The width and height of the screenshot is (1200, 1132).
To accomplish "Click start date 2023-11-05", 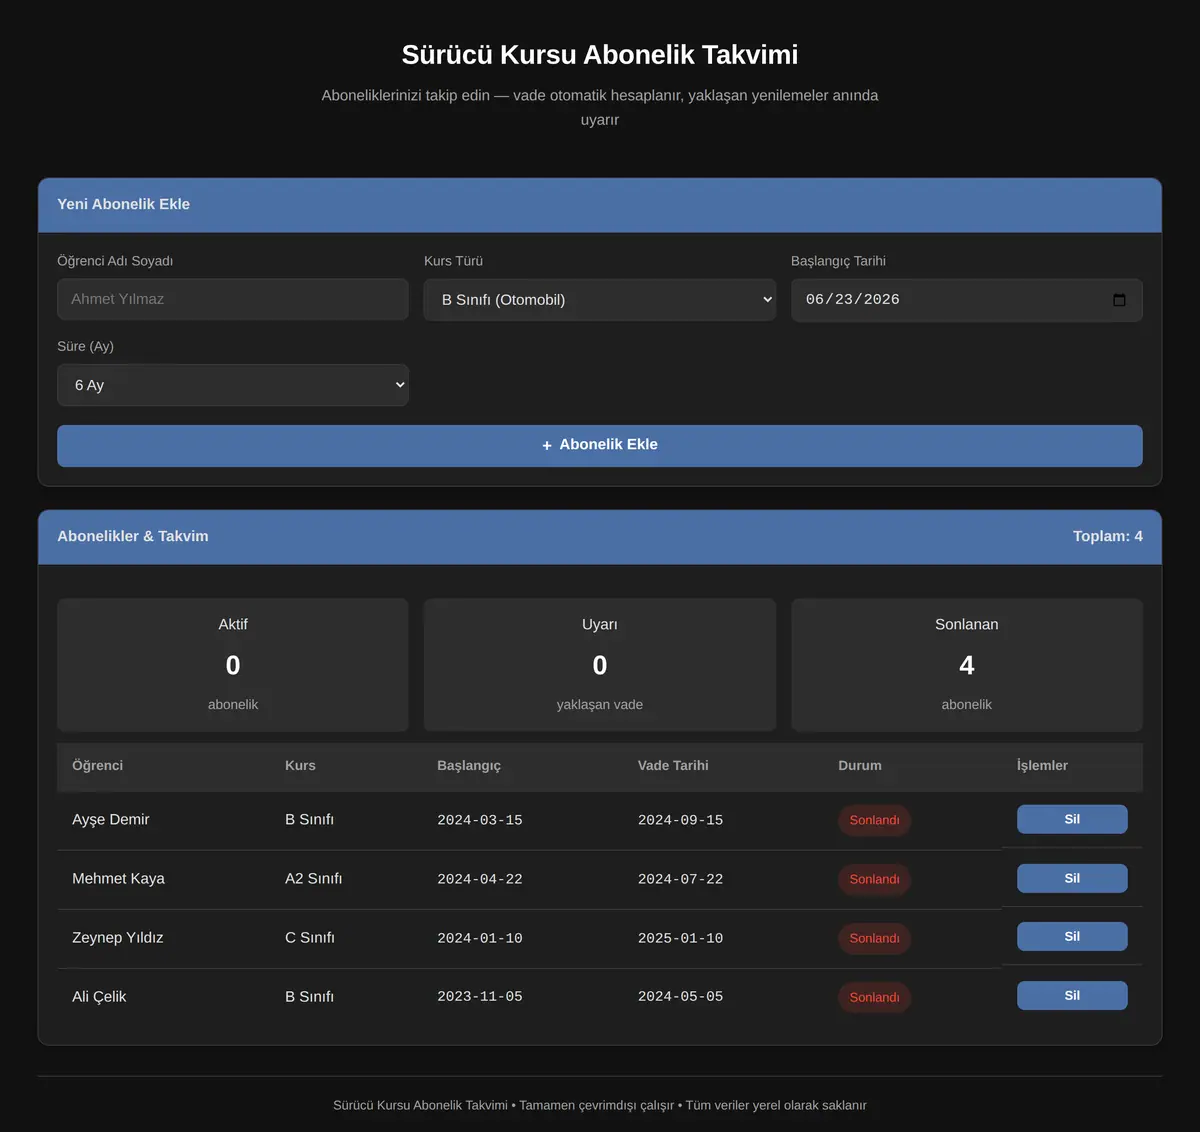I will pyautogui.click(x=480, y=997).
